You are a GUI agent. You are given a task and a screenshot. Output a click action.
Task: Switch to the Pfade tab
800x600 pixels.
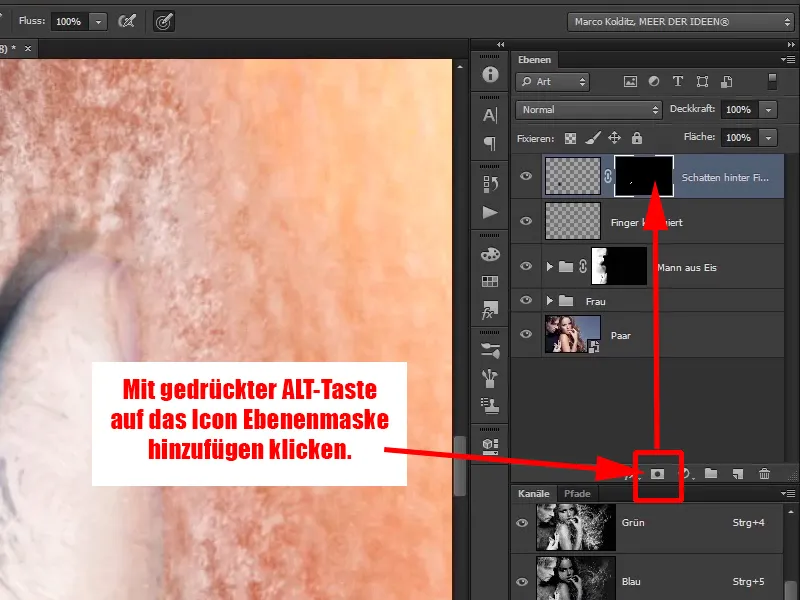click(x=577, y=494)
